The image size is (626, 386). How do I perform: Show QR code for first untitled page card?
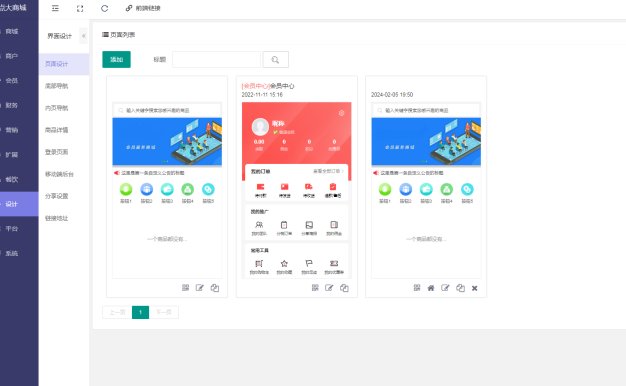[185, 287]
